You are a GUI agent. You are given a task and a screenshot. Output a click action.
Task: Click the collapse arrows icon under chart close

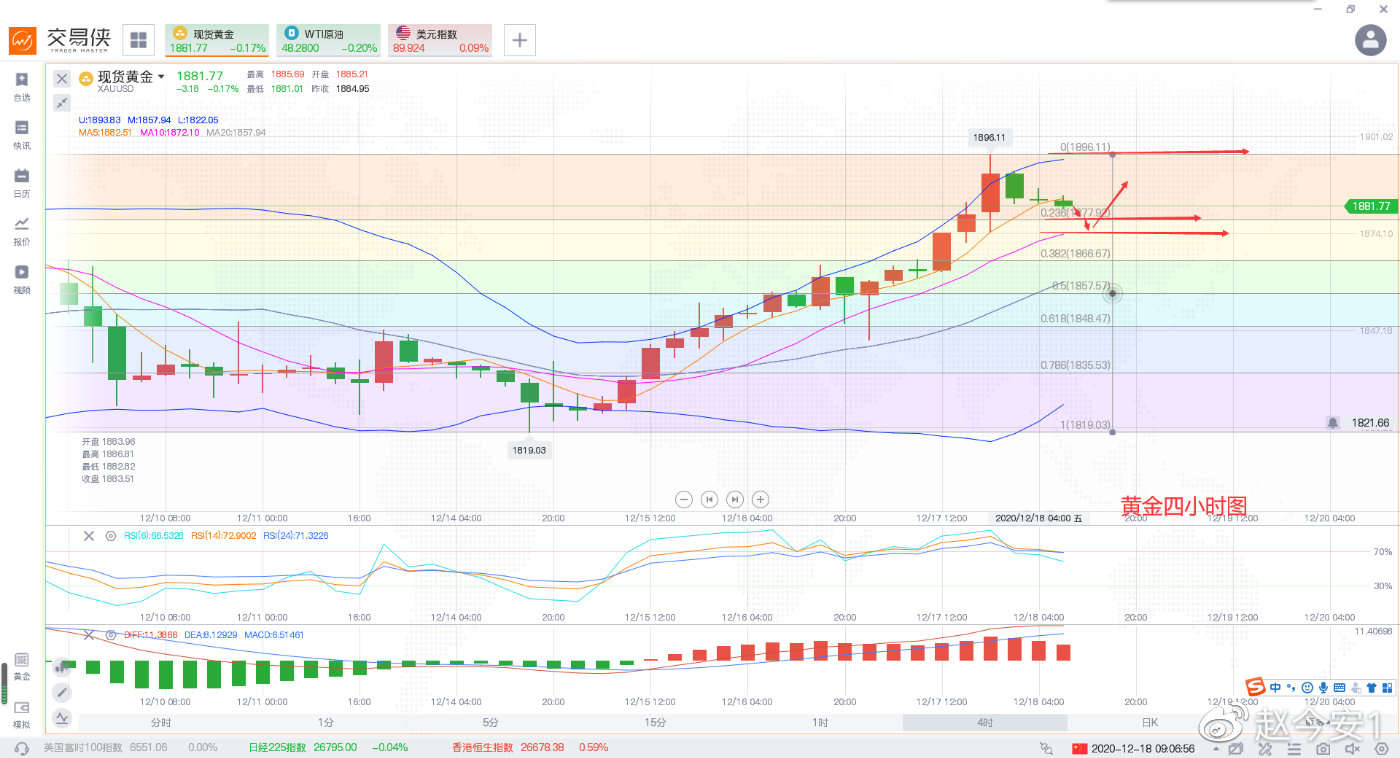point(62,102)
